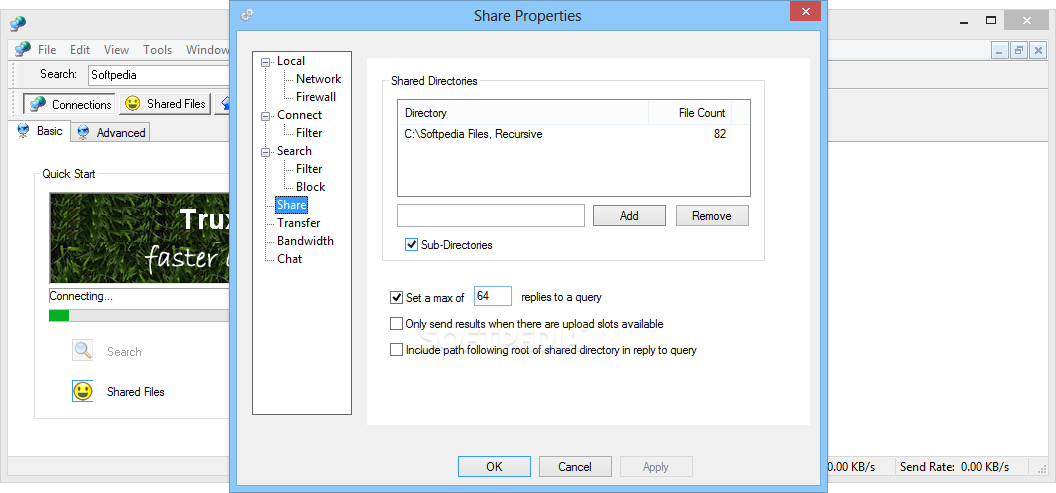
Task: Open the Shared Files toolbar button
Action: click(x=166, y=104)
